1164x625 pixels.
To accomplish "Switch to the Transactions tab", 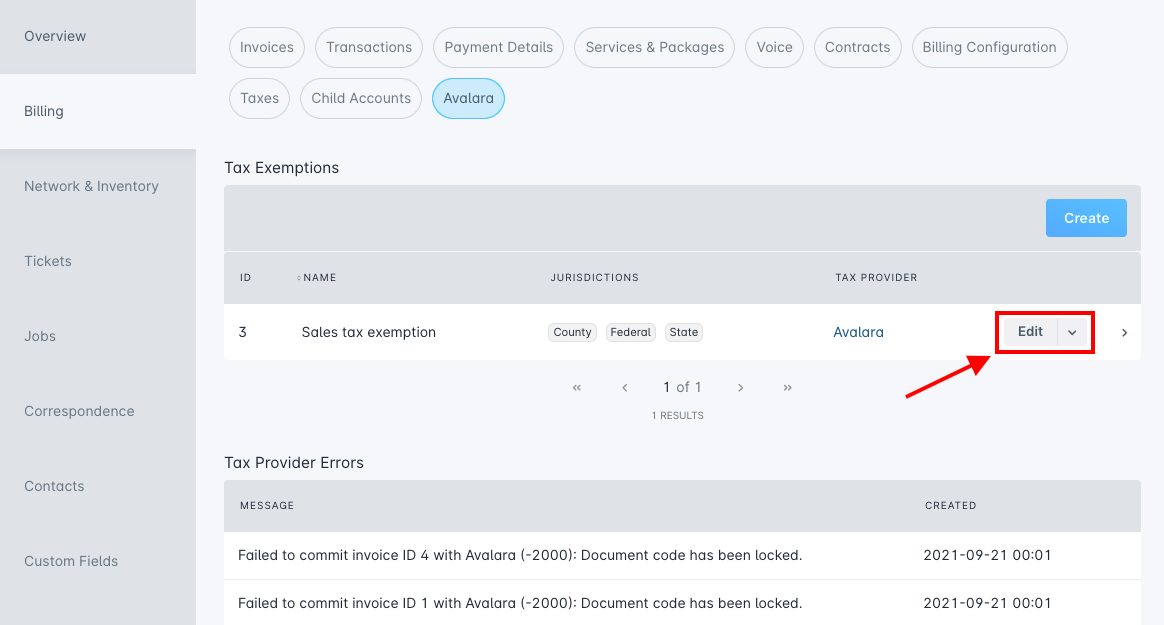I will (369, 48).
